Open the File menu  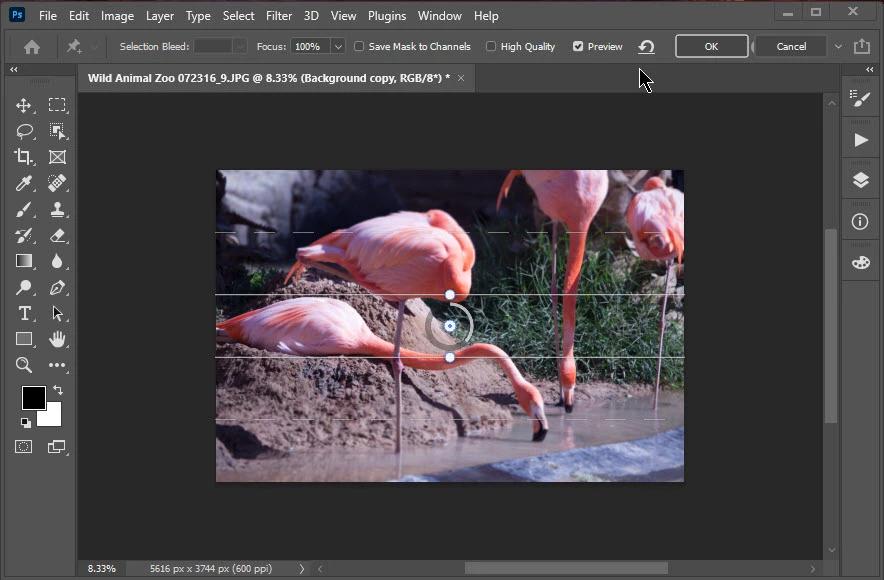point(48,16)
